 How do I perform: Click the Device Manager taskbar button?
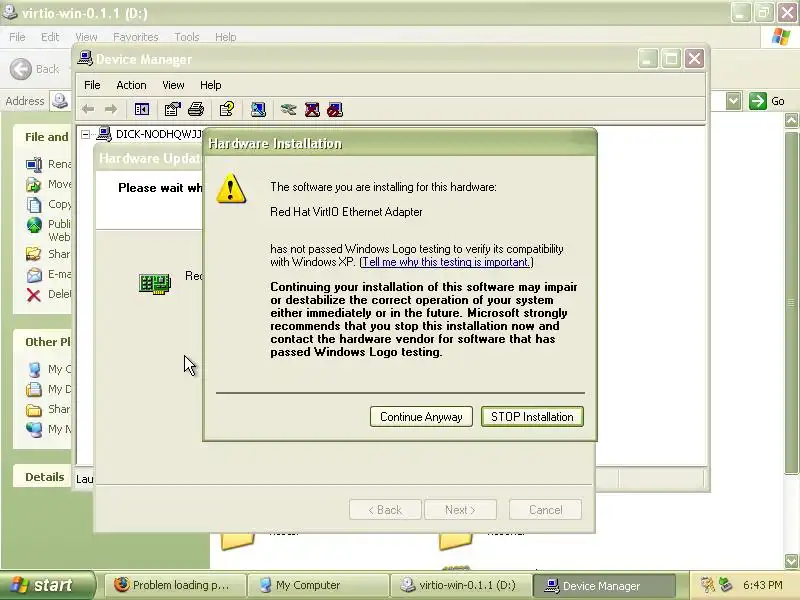pyautogui.click(x=604, y=585)
